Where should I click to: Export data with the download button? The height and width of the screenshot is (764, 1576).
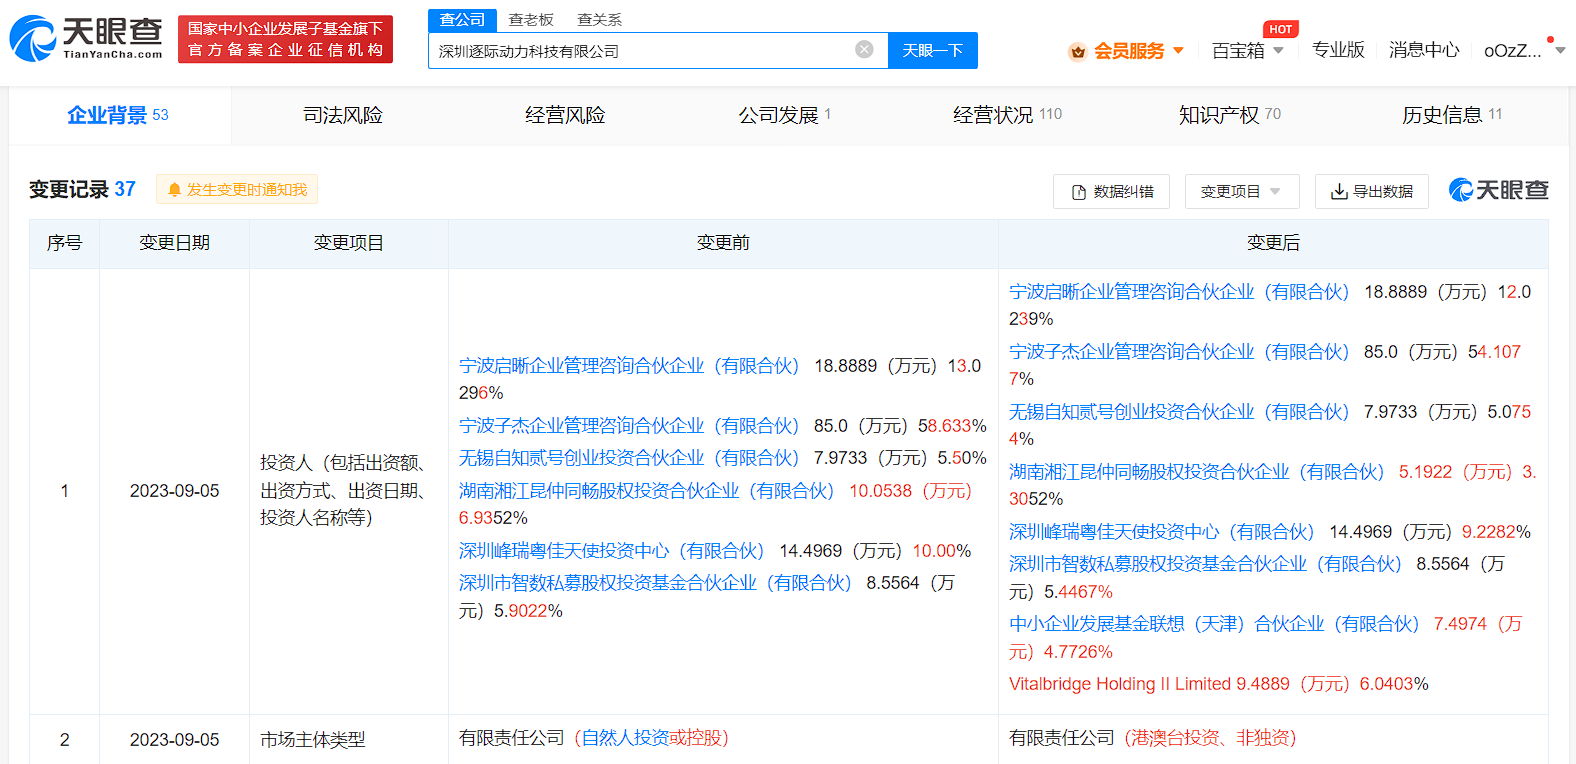1371,191
